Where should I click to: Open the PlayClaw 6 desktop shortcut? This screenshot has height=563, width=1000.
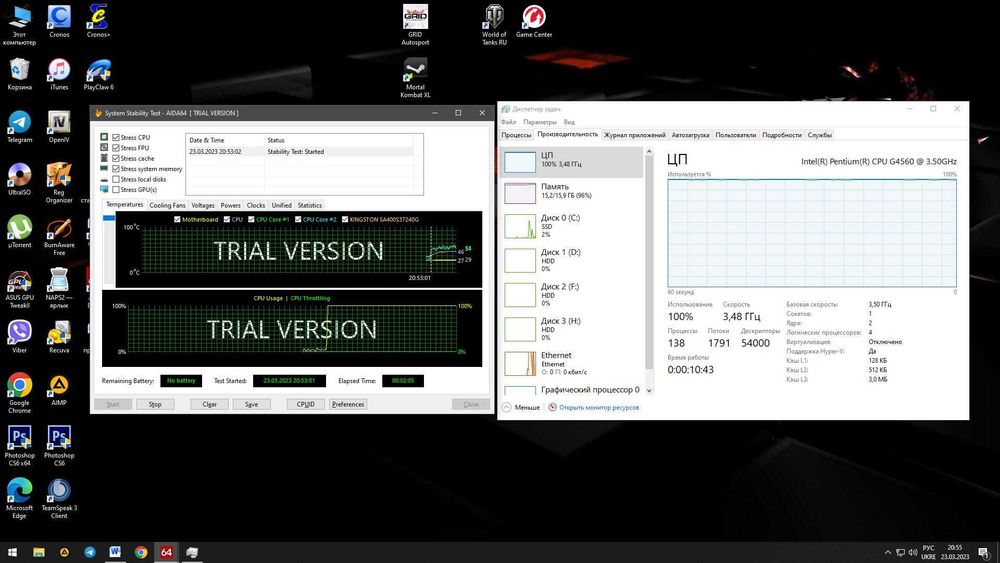(x=98, y=74)
